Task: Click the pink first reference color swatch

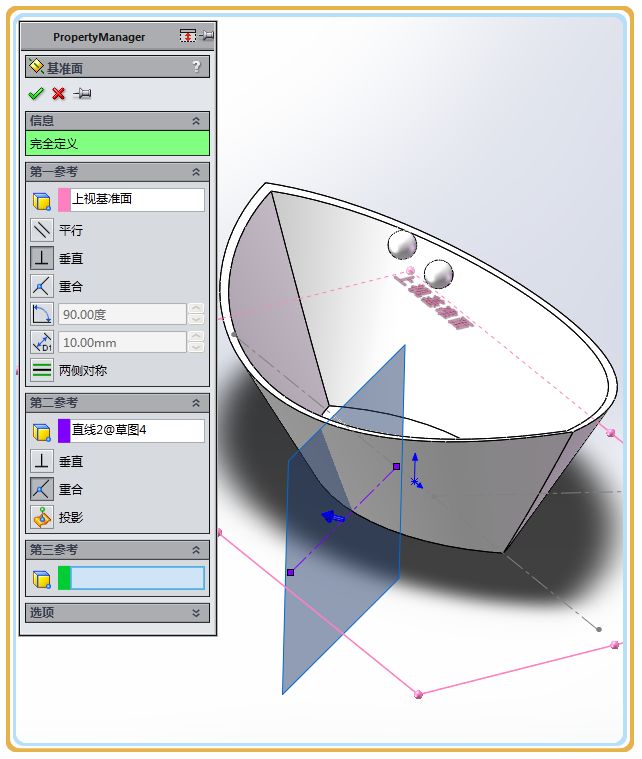Action: [64, 199]
